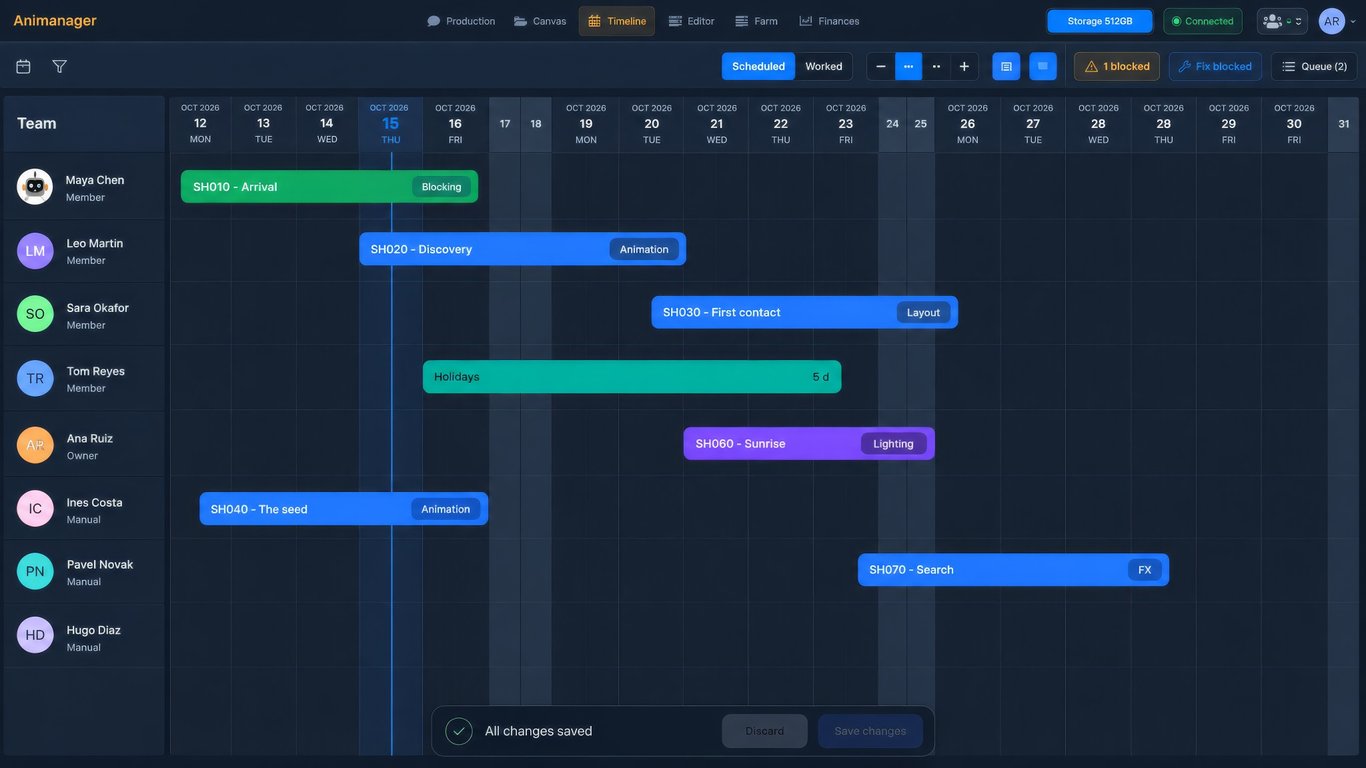This screenshot has width=1366, height=768.
Task: Click the Discard button
Action: (x=765, y=731)
